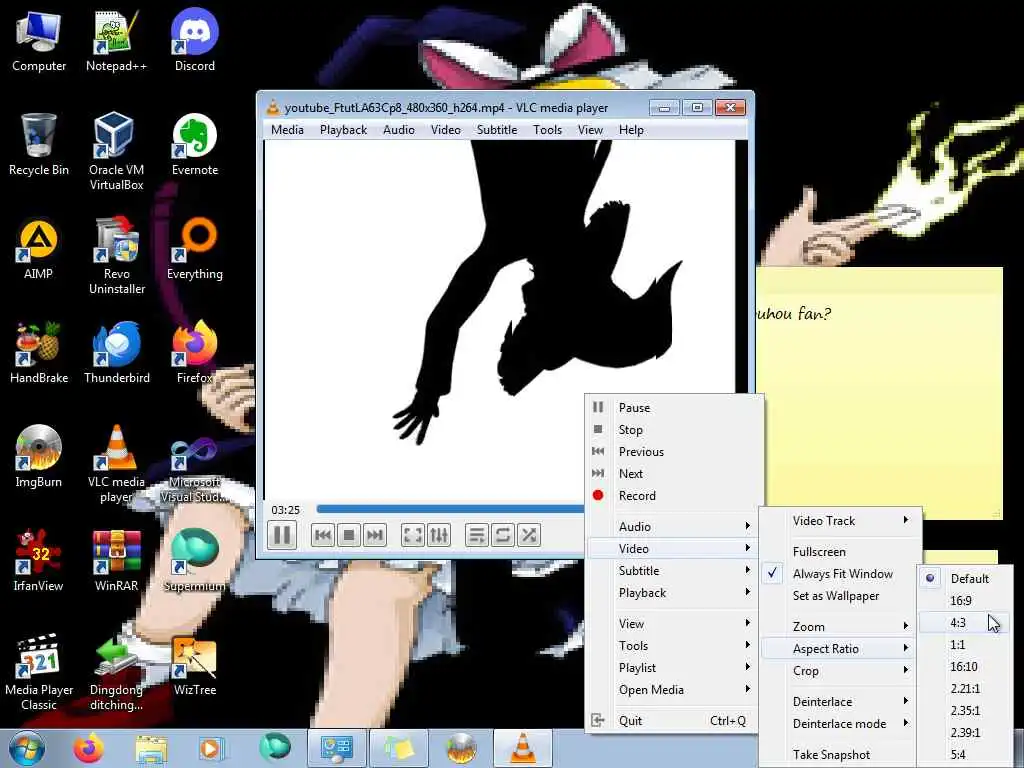Skip to previous media in VLC toolbar
This screenshot has height=768, width=1024.
323,536
